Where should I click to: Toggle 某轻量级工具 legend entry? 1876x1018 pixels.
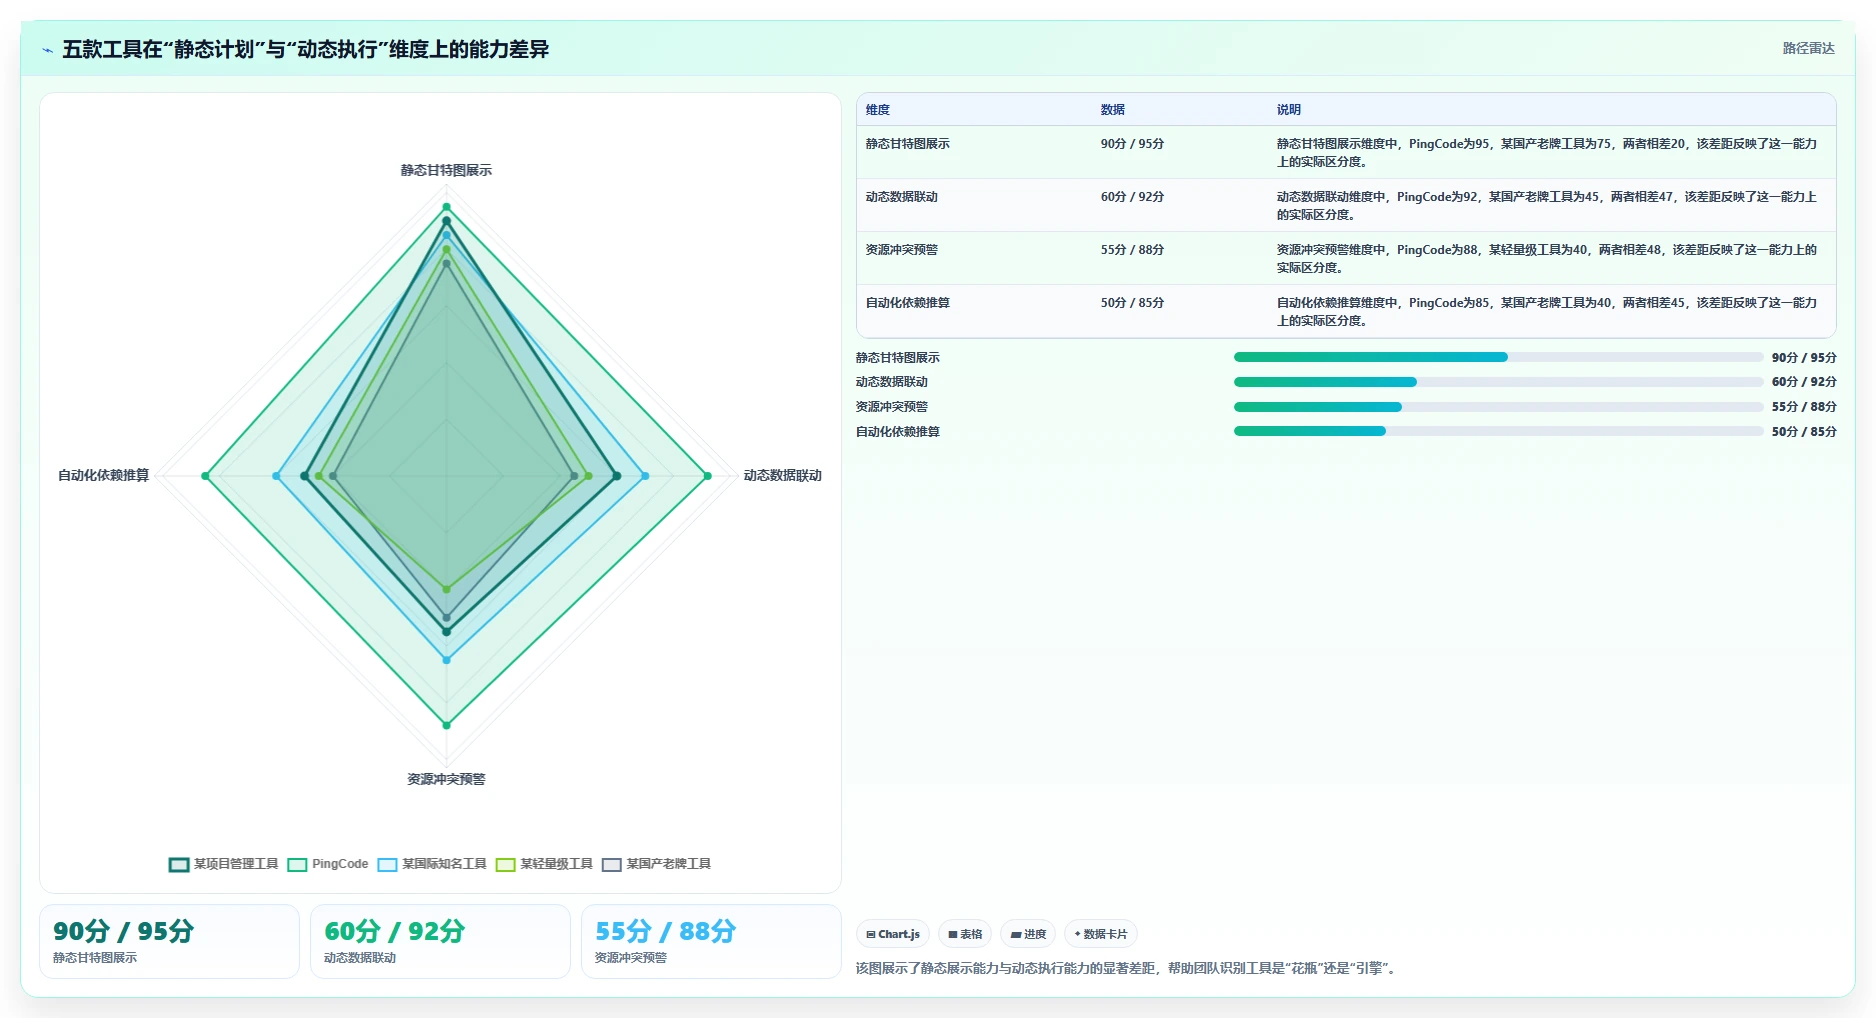pos(544,864)
